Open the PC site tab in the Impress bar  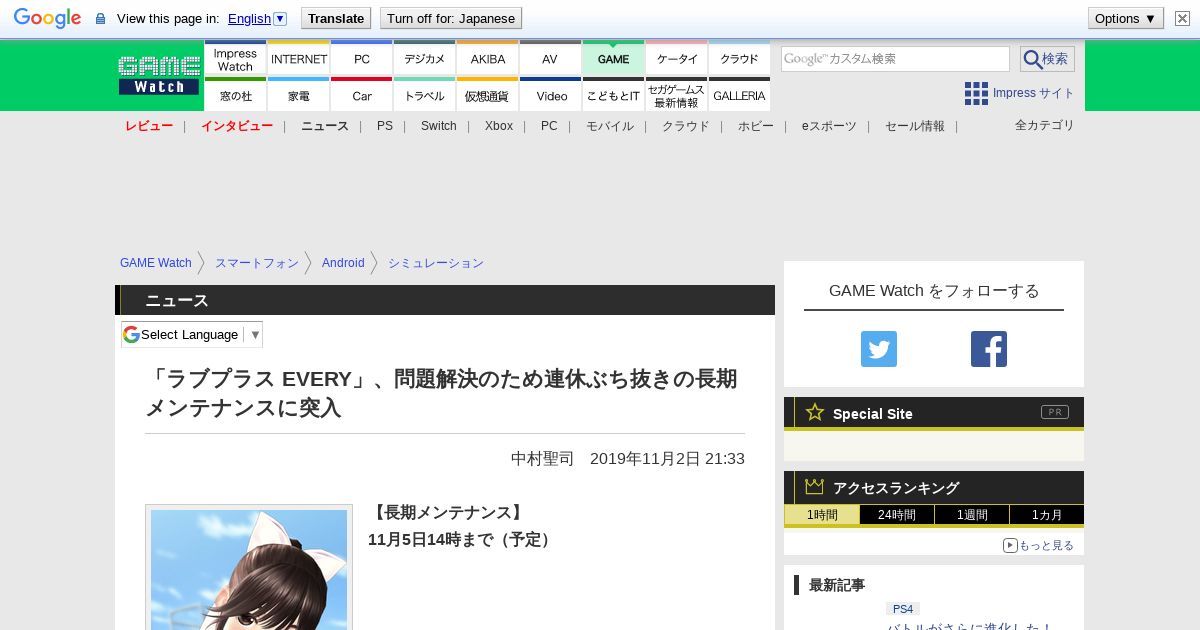(362, 59)
